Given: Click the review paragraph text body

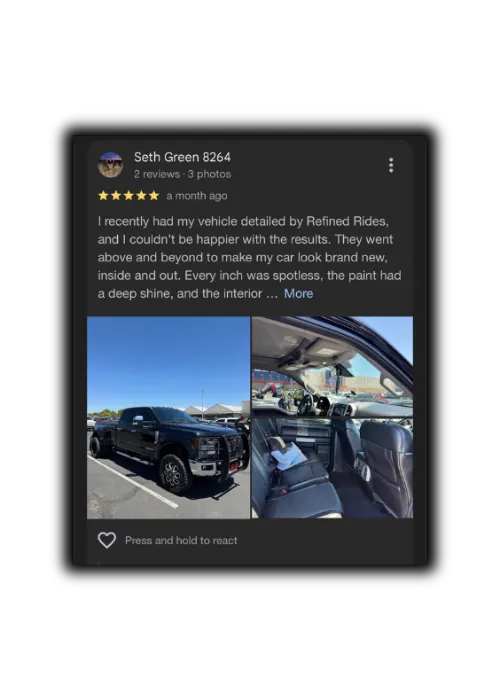Looking at the screenshot, I should pos(249,258).
